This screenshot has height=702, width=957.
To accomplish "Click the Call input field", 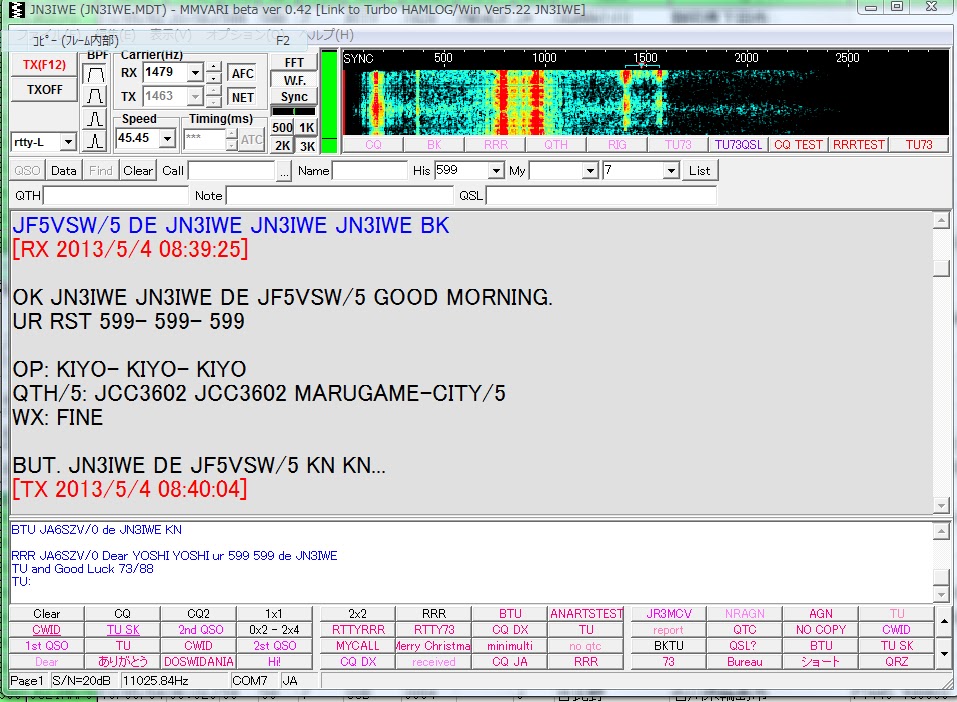I will [x=231, y=171].
